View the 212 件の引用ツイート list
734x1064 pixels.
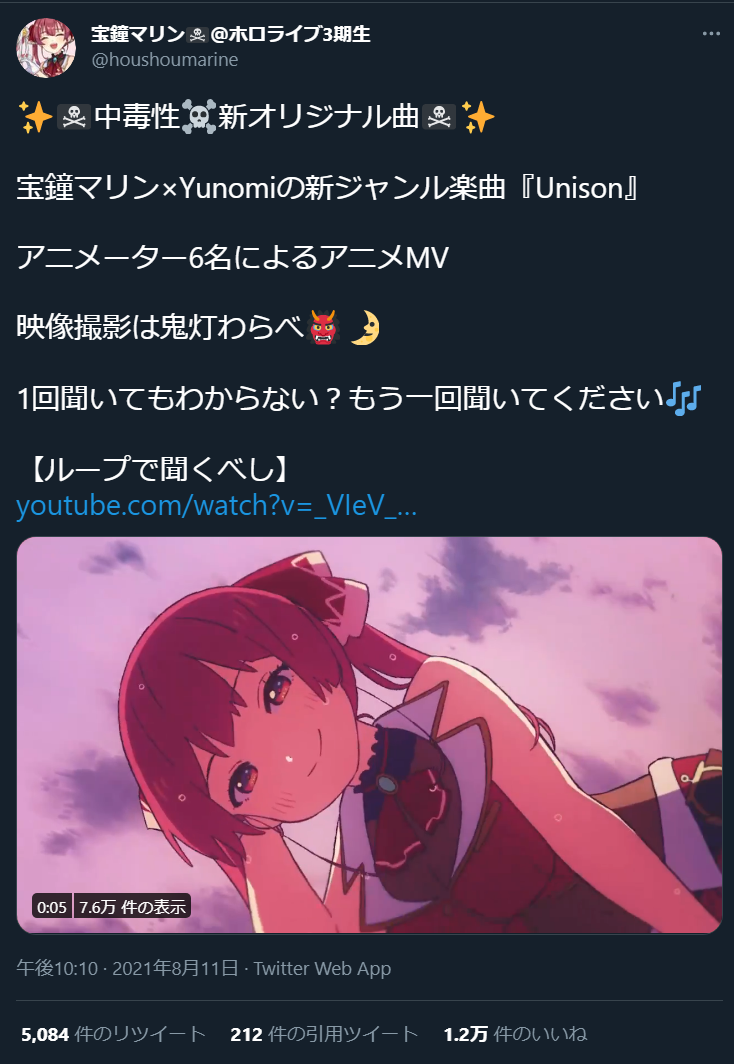coord(324,1034)
